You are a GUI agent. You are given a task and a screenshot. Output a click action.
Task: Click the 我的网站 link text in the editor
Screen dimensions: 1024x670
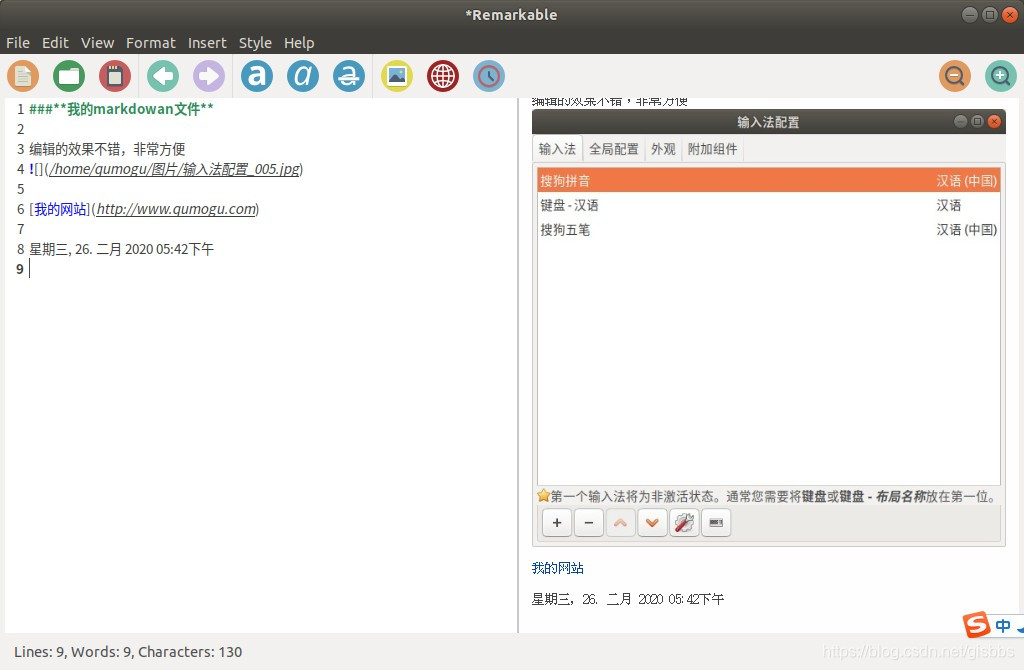click(60, 209)
